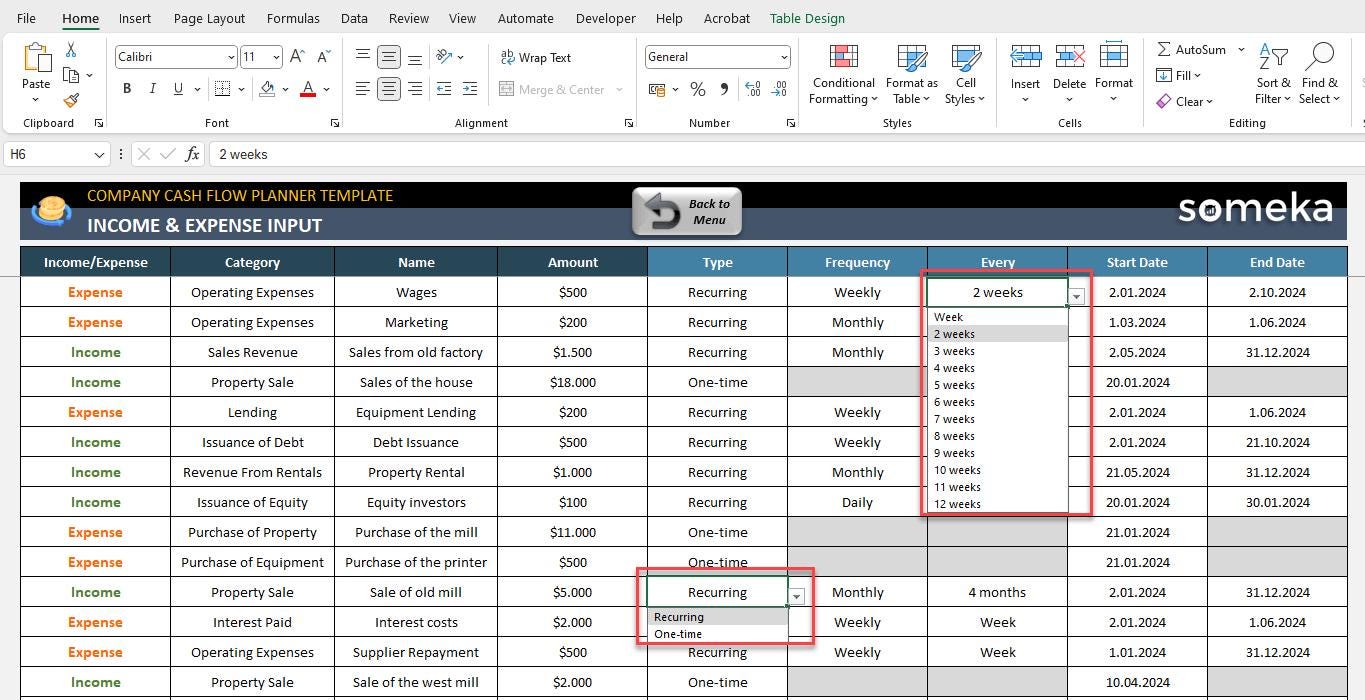Toggle italic formatting

pyautogui.click(x=152, y=88)
